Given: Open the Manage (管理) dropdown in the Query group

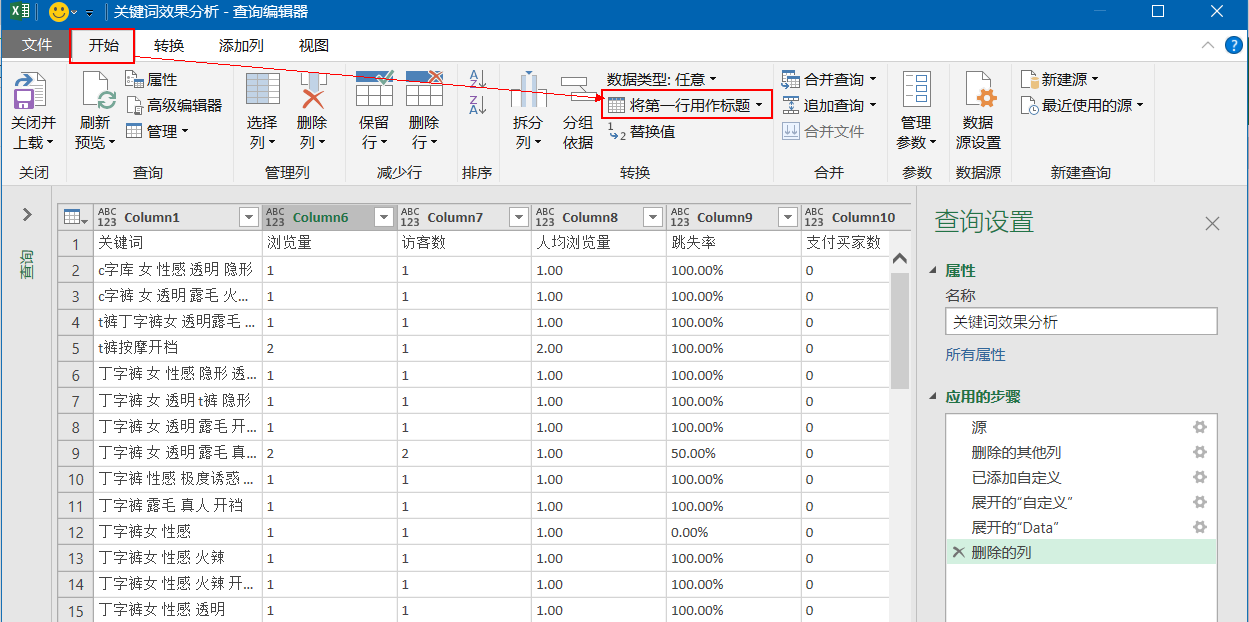Looking at the screenshot, I should pyautogui.click(x=157, y=131).
